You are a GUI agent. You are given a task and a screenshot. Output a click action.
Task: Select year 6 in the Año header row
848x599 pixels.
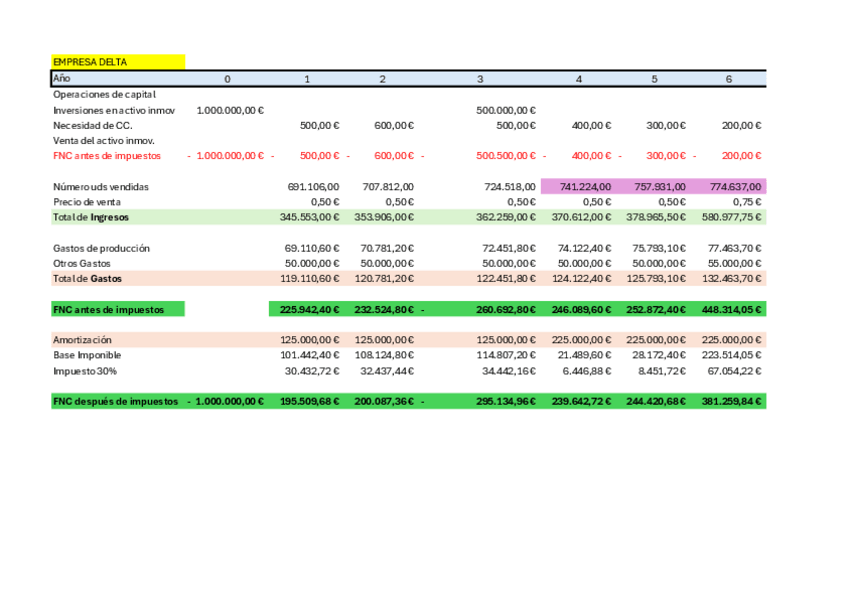pyautogui.click(x=728, y=79)
